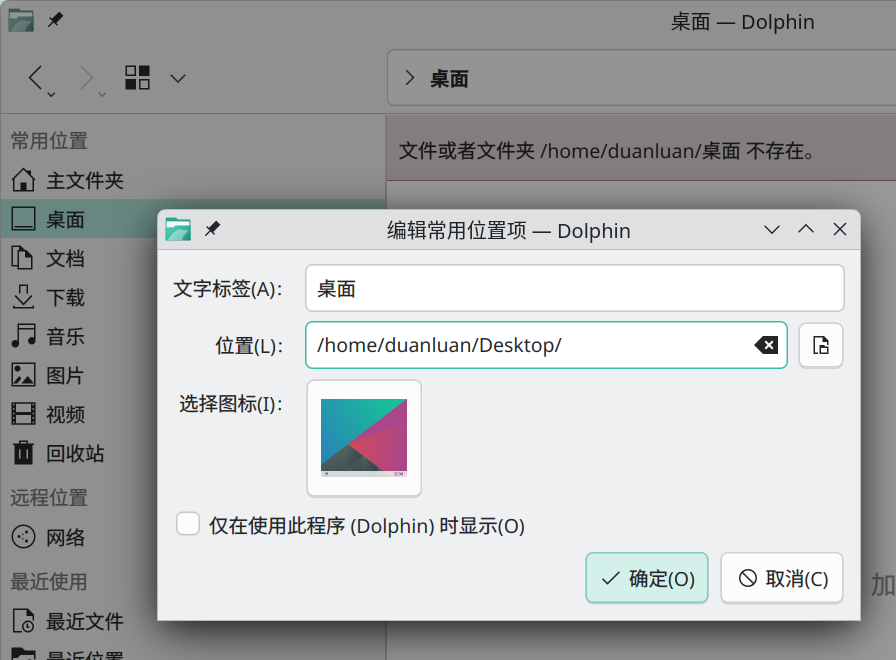Image resolution: width=896 pixels, height=660 pixels.
Task: Go back with the back arrow
Action: [x=35, y=78]
